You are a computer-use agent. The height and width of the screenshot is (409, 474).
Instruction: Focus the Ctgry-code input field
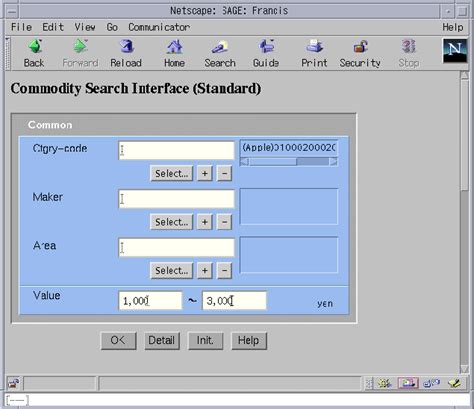pyautogui.click(x=176, y=150)
